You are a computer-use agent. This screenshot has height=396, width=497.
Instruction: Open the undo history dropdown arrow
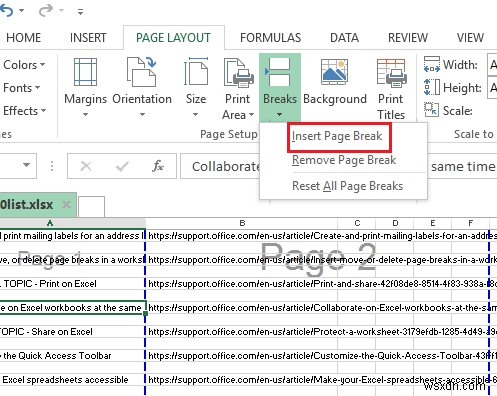pyautogui.click(x=22, y=11)
